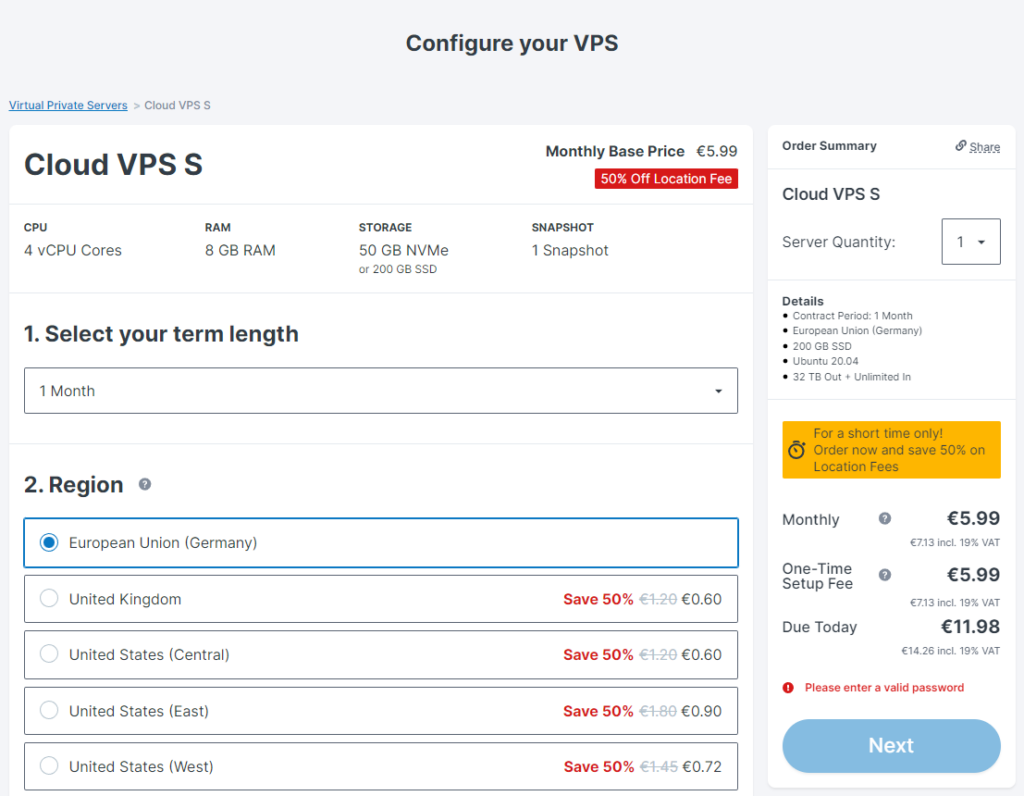
Task: Open the Region help question mark icon
Action: point(144,485)
